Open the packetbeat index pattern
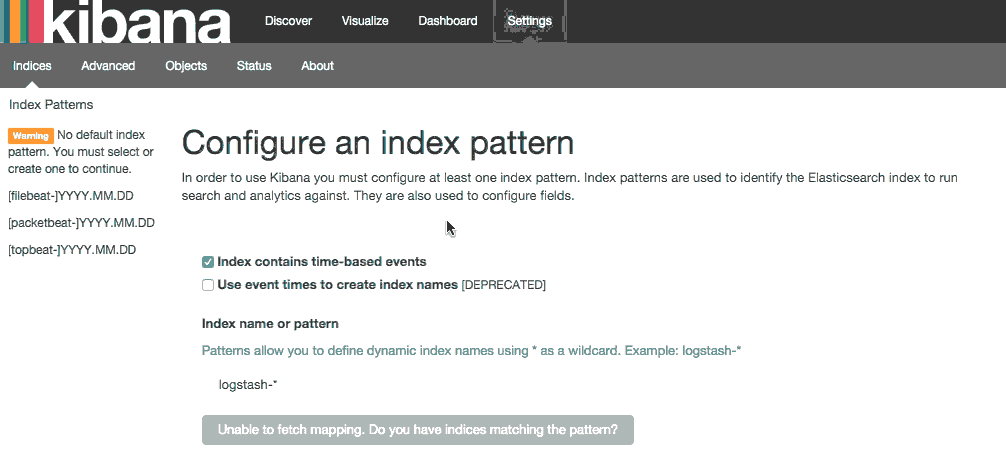The image size is (1006, 476). (81, 223)
